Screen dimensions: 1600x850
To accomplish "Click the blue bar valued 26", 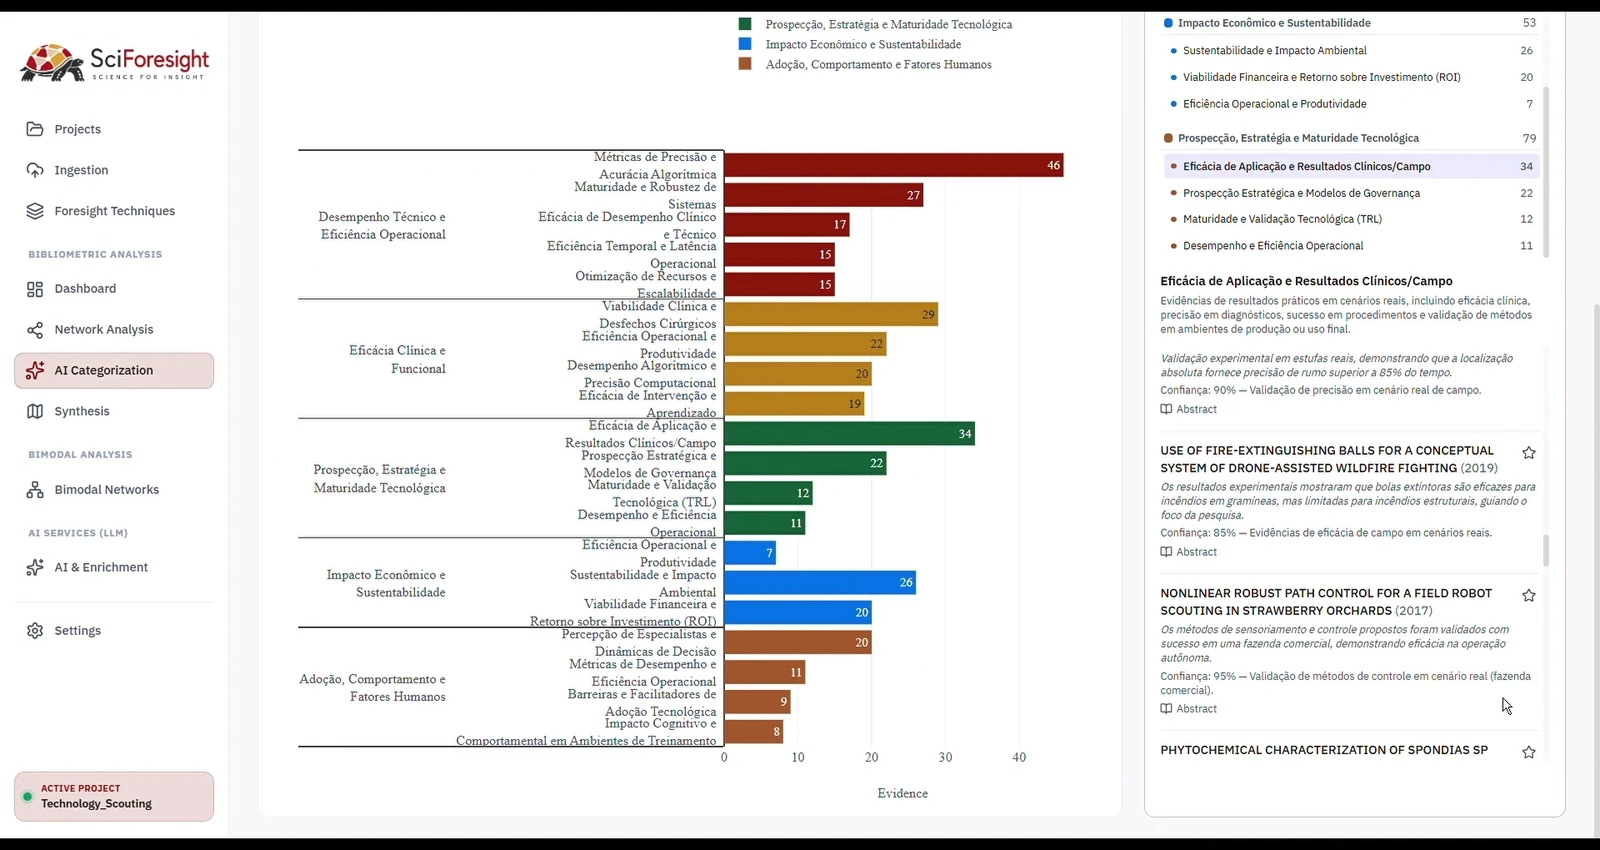I will click(820, 583).
